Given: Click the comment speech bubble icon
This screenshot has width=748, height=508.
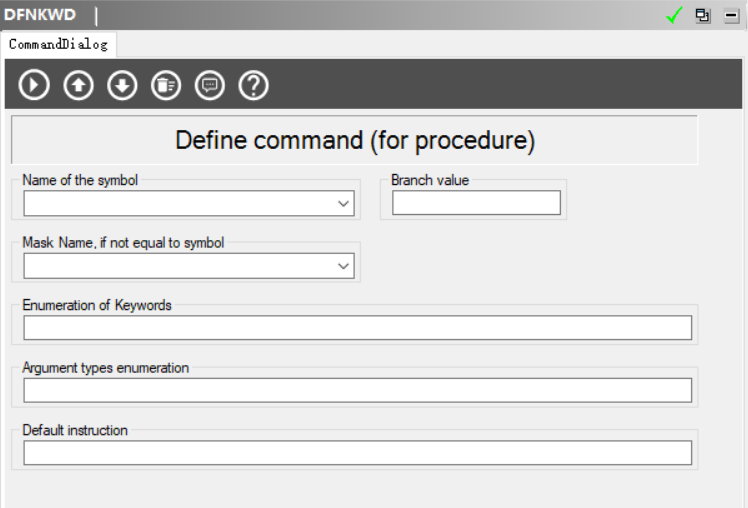Looking at the screenshot, I should click(210, 86).
